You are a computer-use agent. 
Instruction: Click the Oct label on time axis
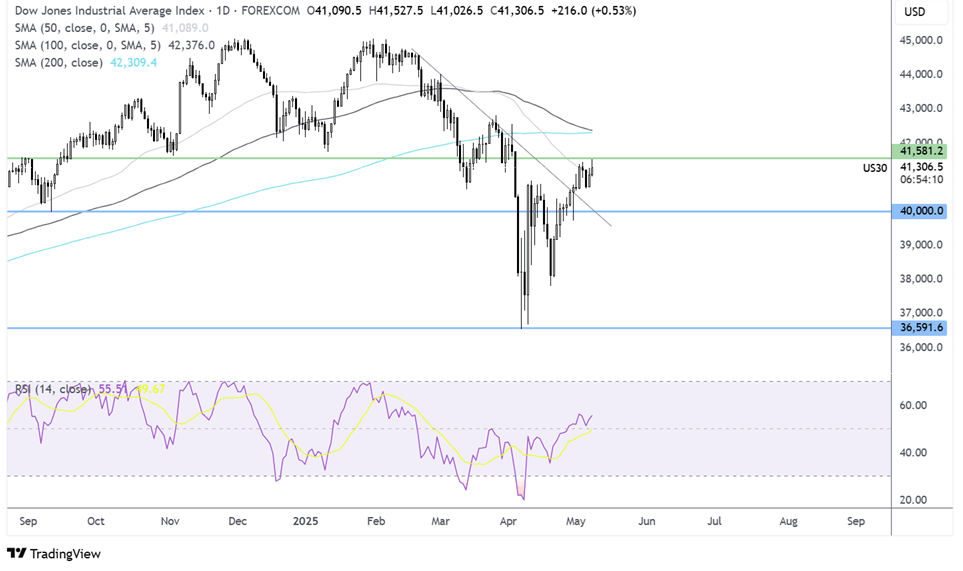pos(96,521)
